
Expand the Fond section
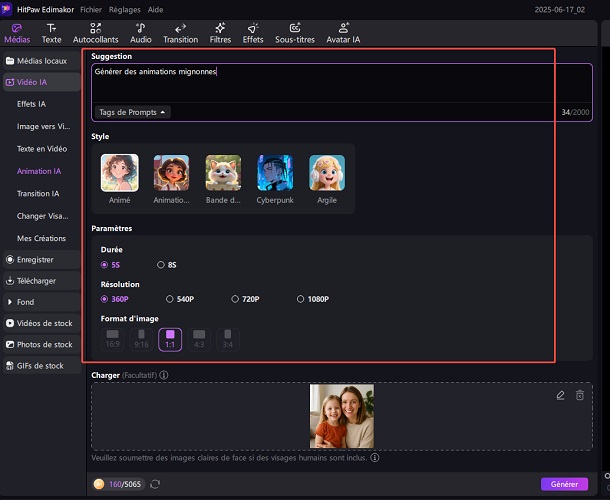pyautogui.click(x=42, y=302)
